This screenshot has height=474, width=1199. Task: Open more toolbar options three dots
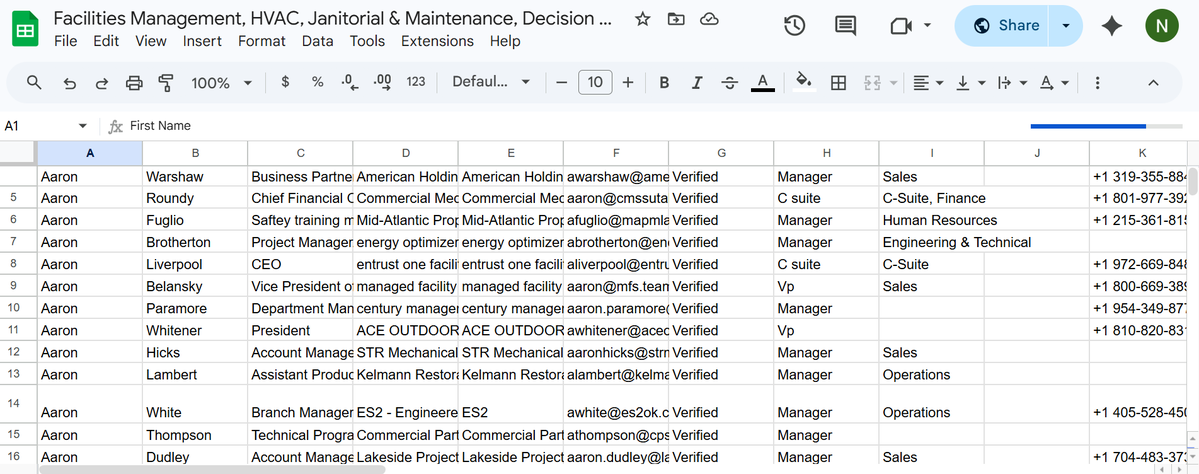[x=1098, y=83]
